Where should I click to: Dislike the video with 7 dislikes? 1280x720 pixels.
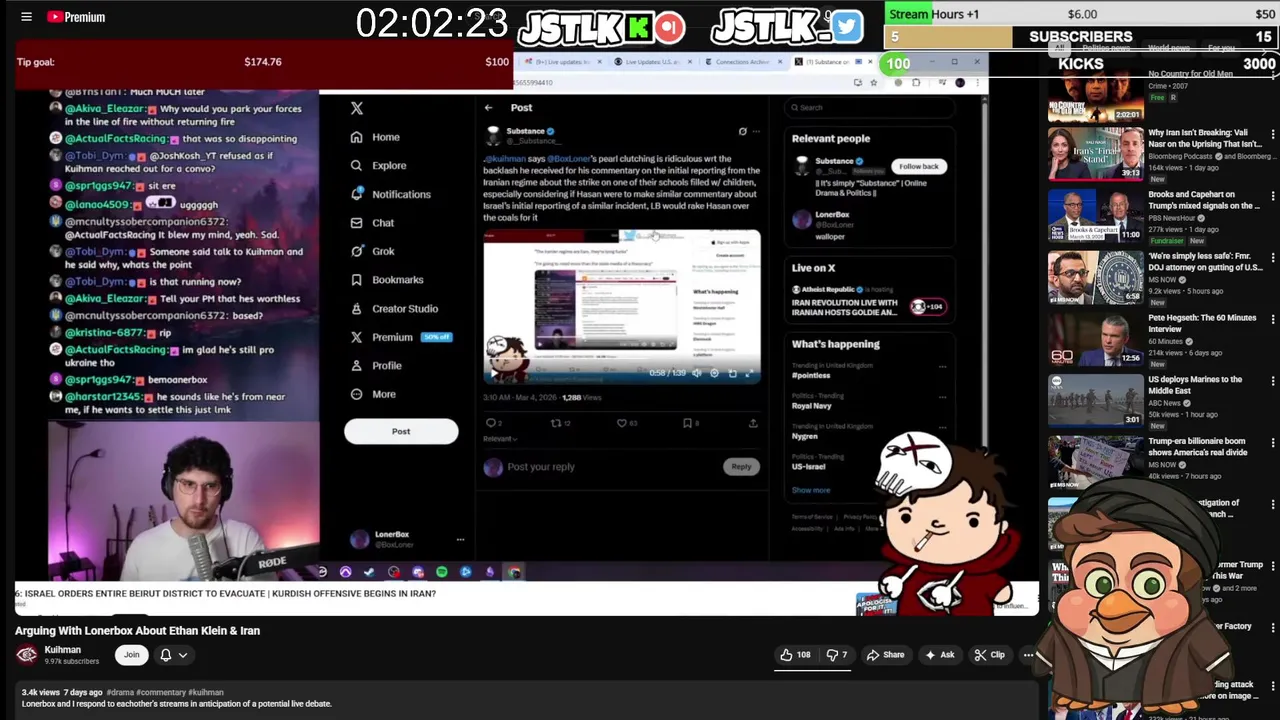(836, 655)
